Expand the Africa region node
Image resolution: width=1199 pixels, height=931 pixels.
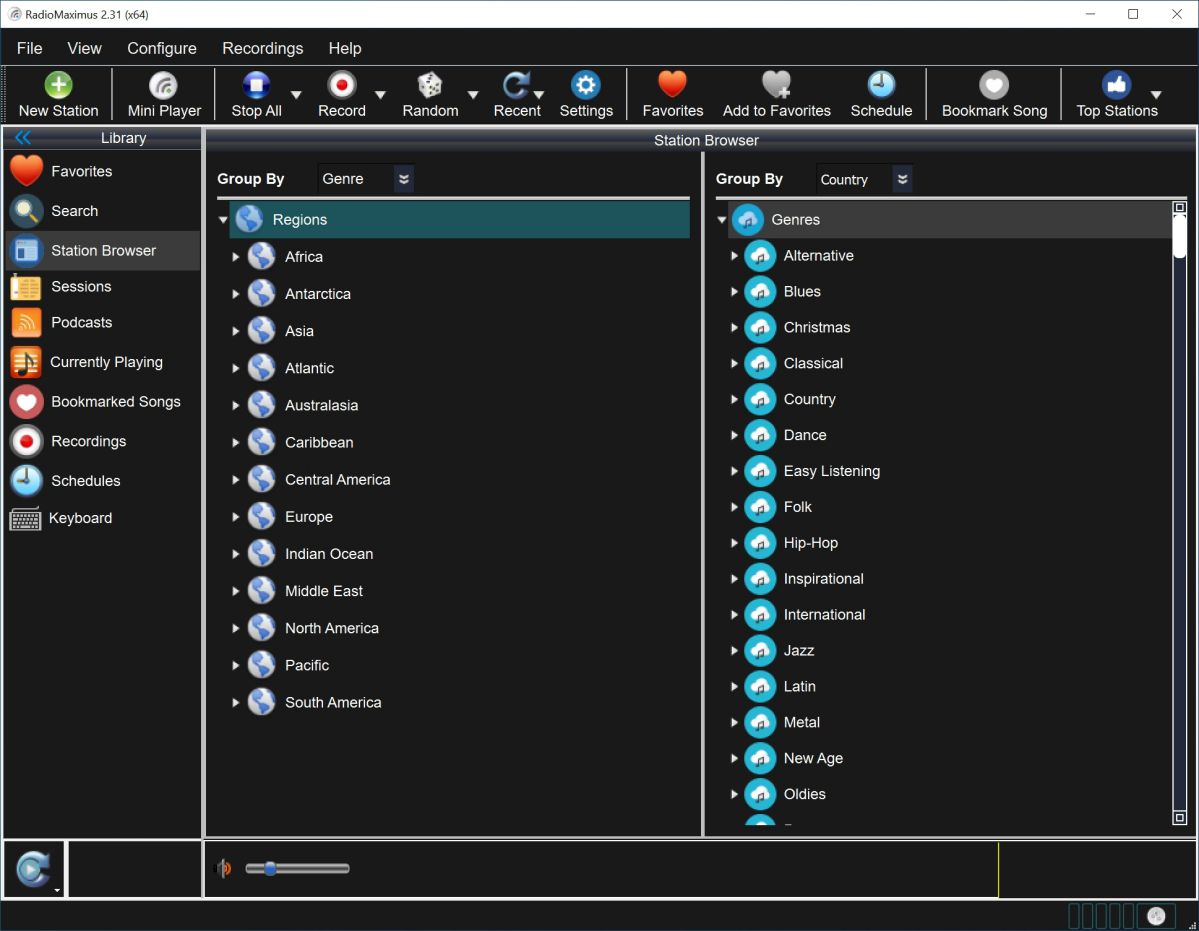click(236, 257)
